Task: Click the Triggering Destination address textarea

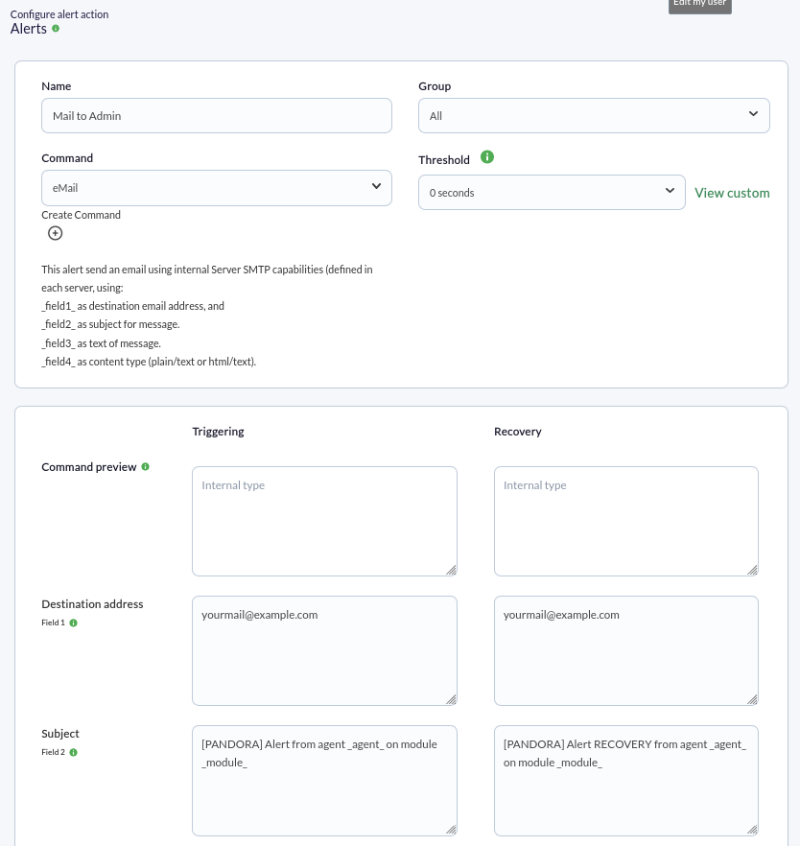Action: (325, 651)
